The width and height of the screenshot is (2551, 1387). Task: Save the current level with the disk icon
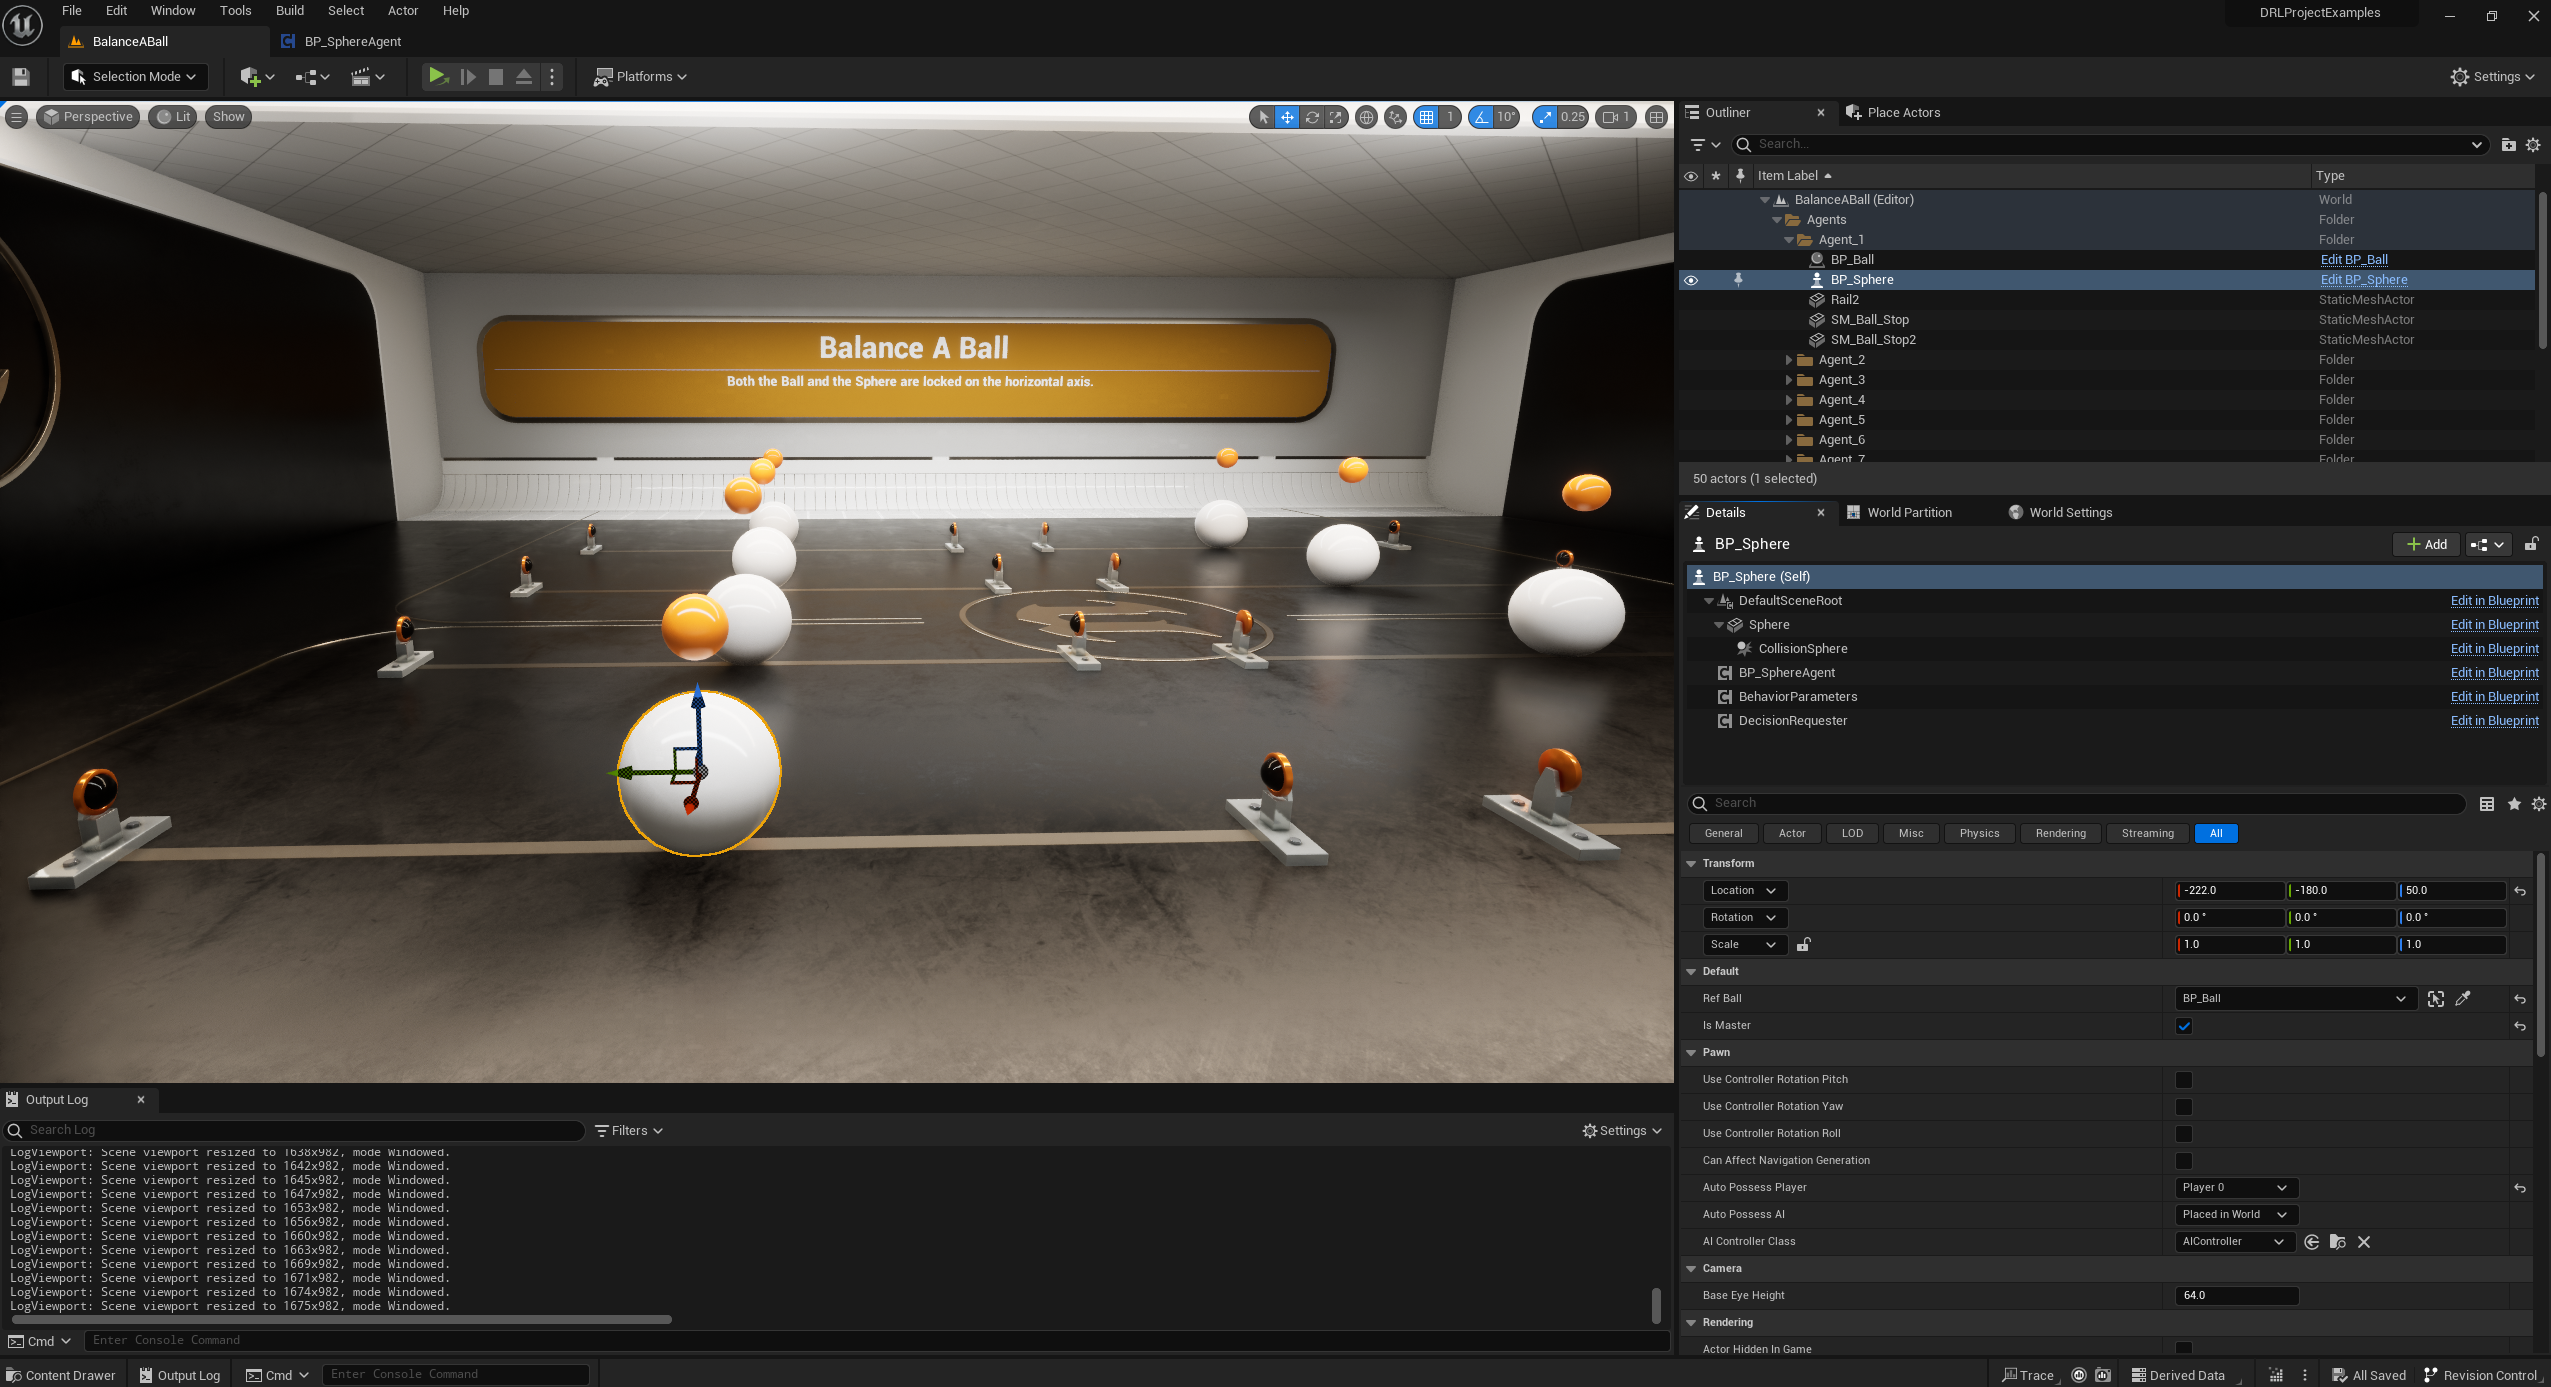[x=21, y=77]
